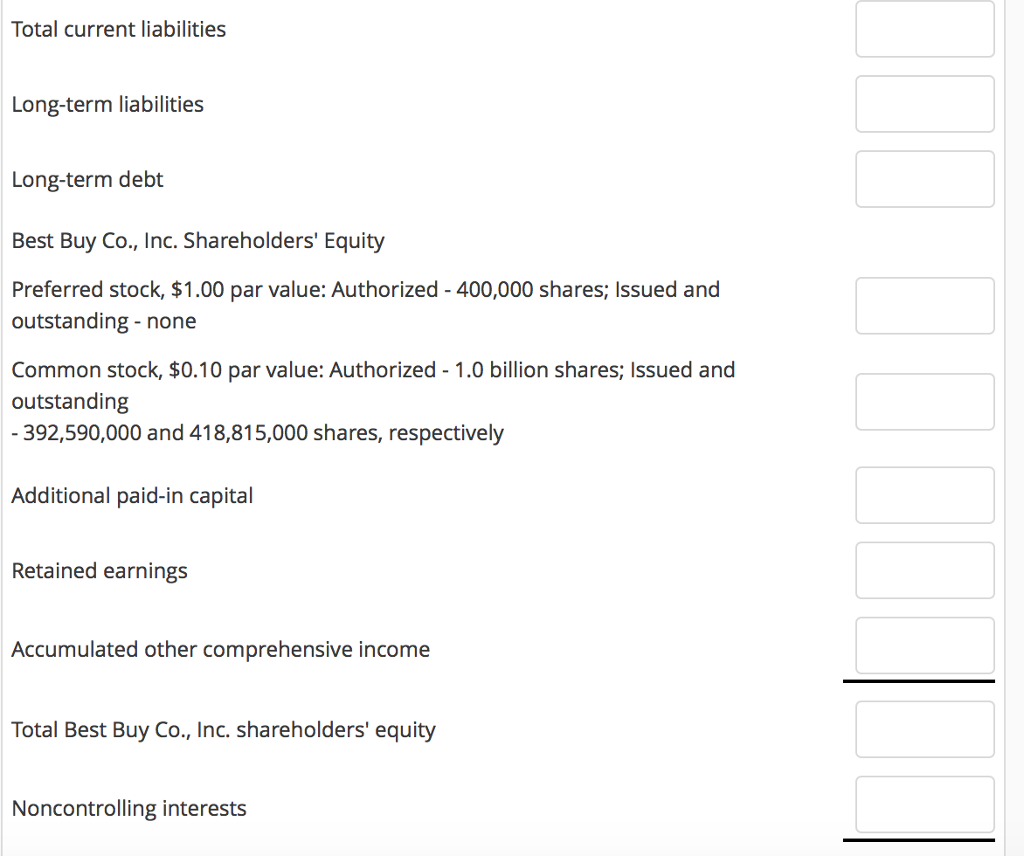Click the Common stock amount field
Image resolution: width=1024 pixels, height=856 pixels.
[x=924, y=401]
